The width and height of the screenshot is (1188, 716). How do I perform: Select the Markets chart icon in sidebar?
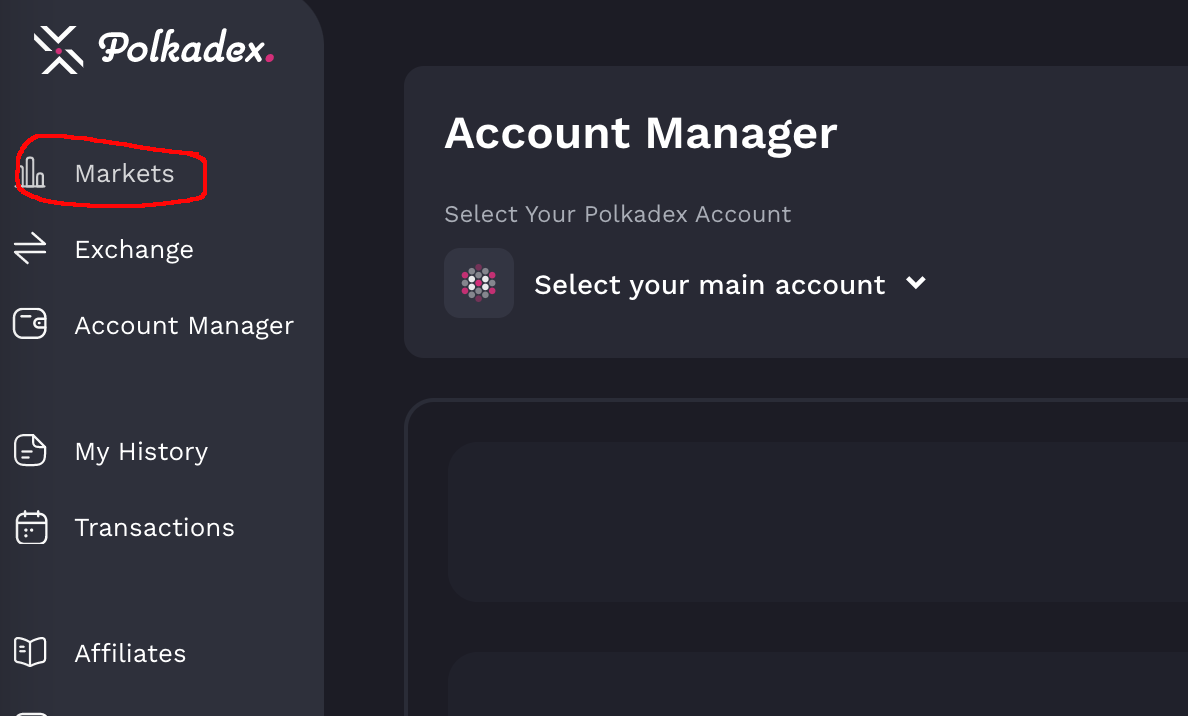click(x=31, y=172)
